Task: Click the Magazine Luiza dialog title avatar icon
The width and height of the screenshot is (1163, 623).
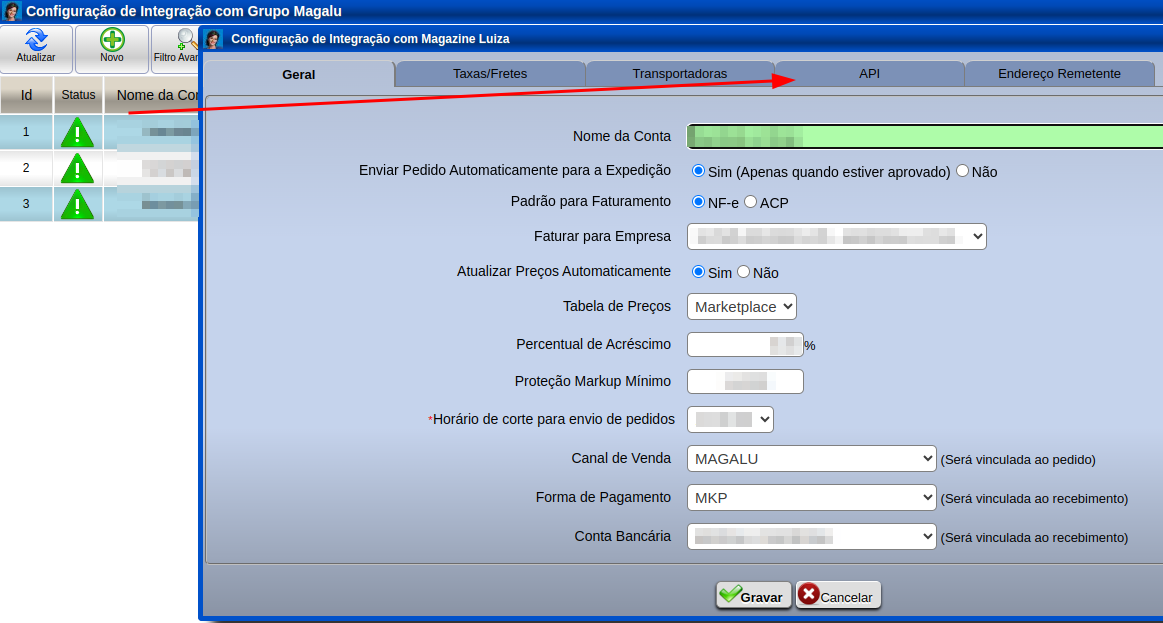Action: coord(214,39)
